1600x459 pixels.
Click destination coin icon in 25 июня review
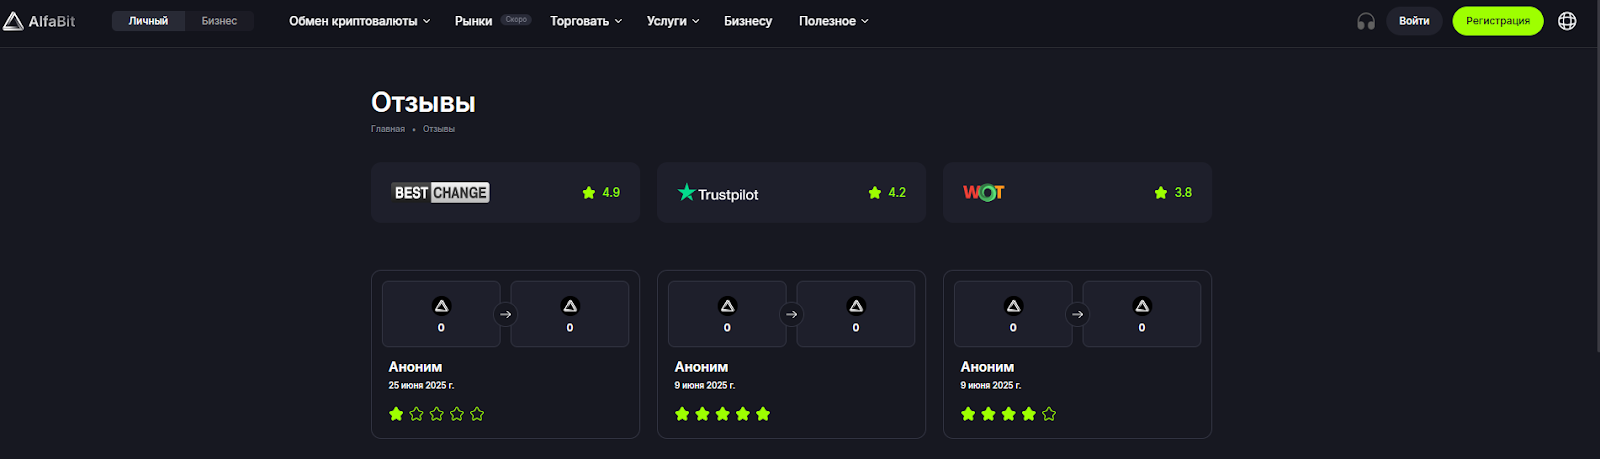pos(570,306)
